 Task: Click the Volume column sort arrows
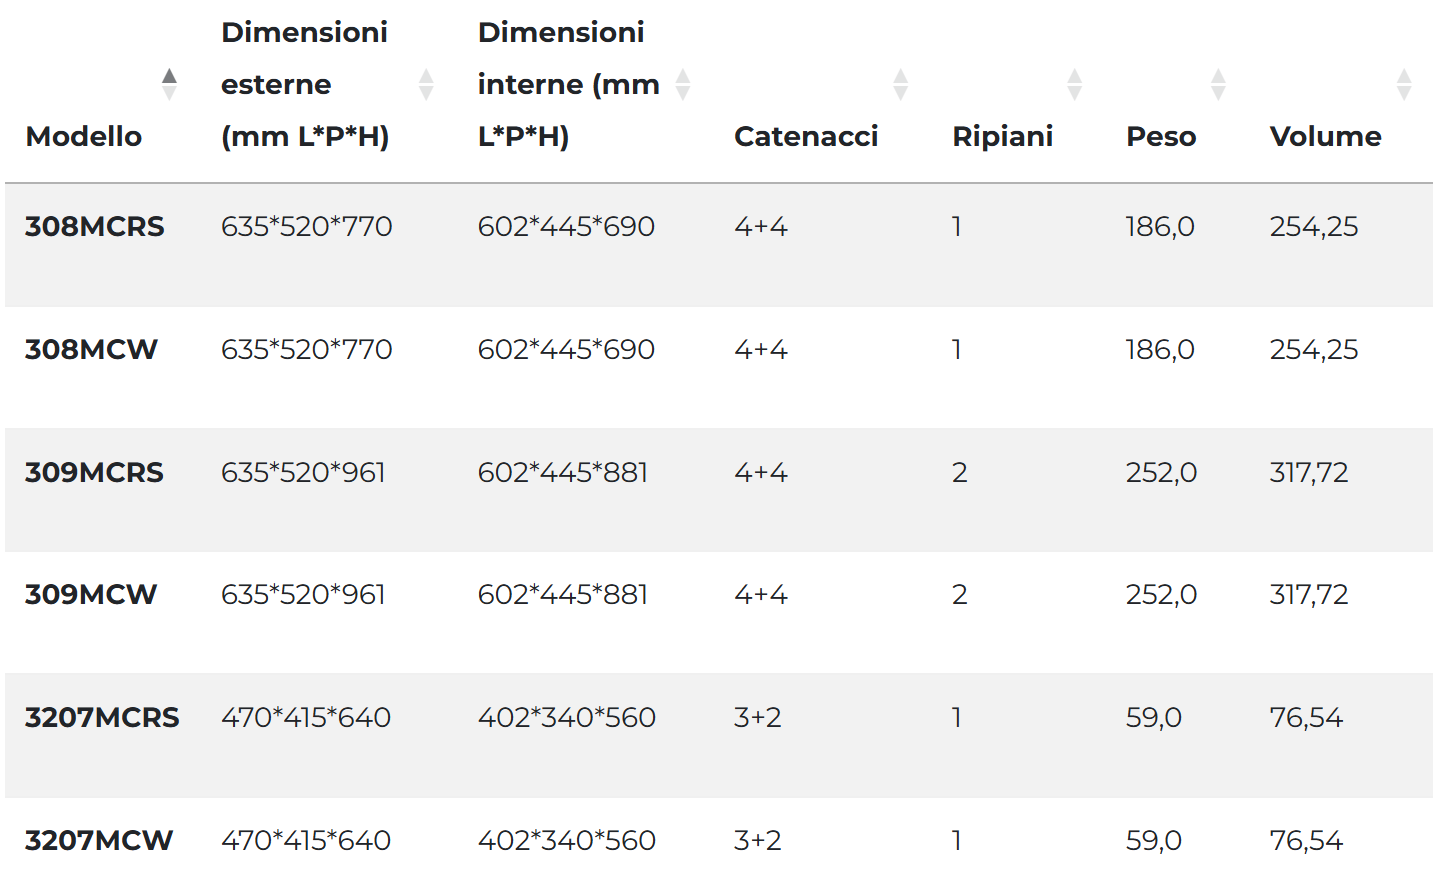[1404, 84]
